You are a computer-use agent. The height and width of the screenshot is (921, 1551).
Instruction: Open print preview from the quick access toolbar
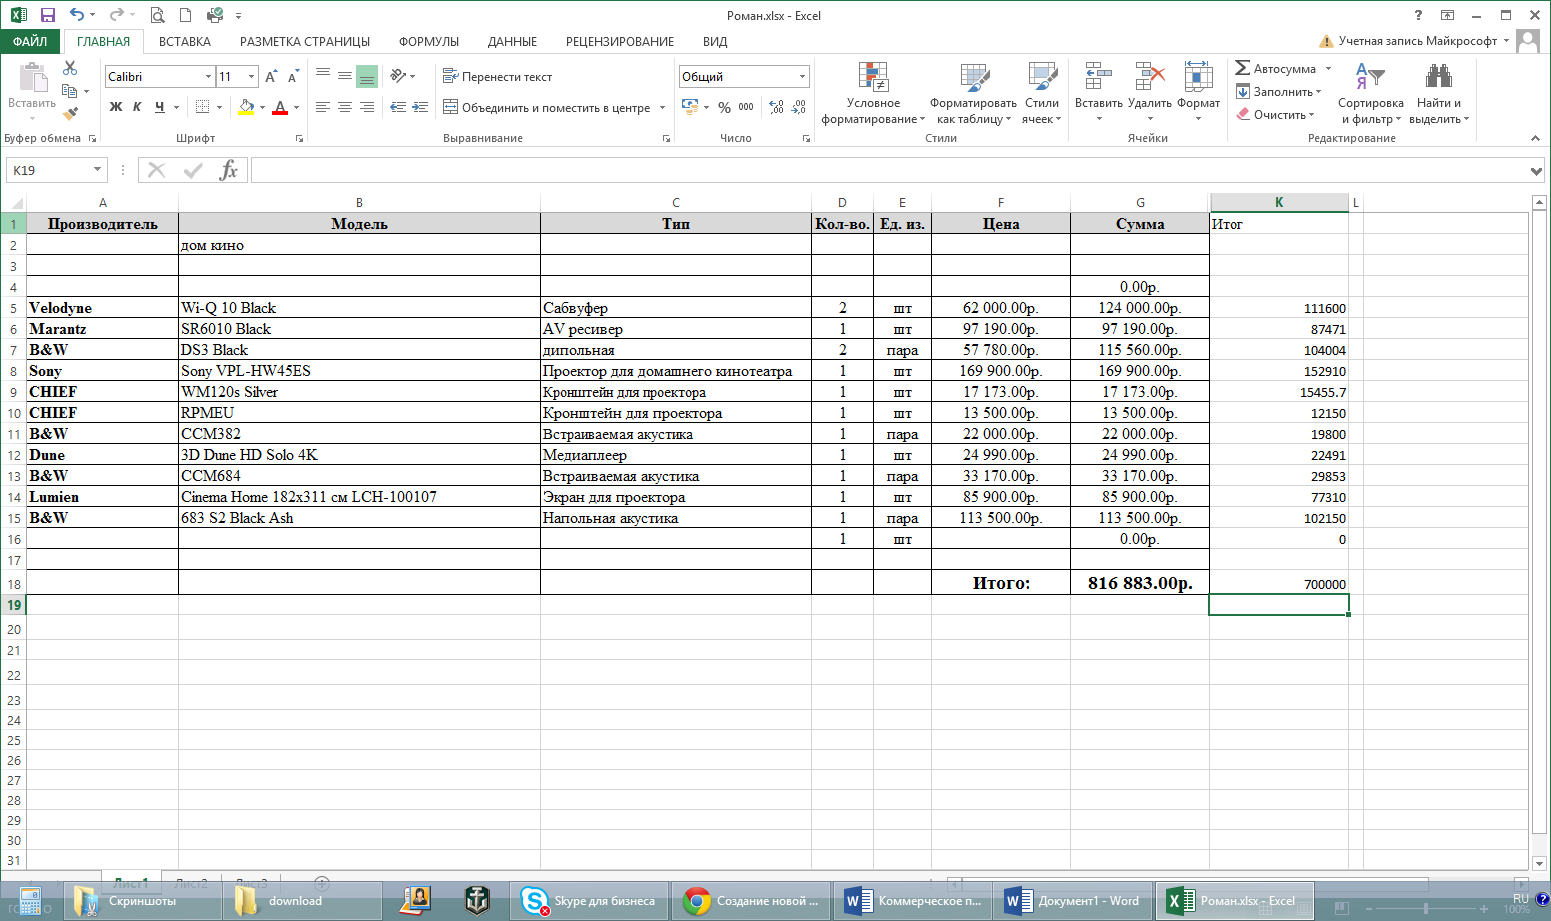(157, 15)
